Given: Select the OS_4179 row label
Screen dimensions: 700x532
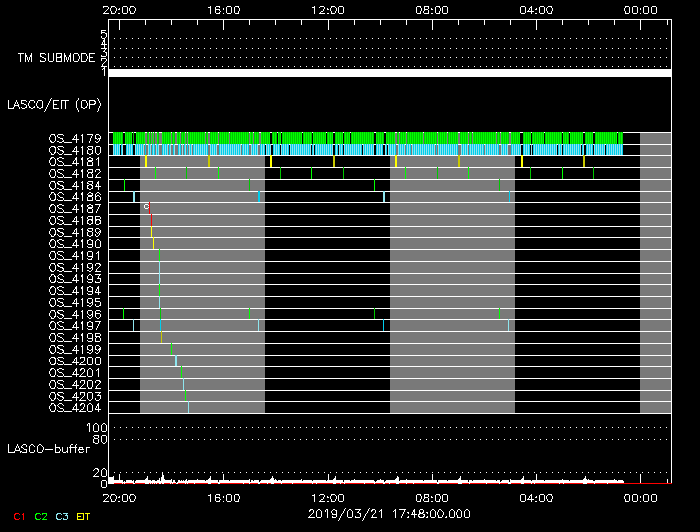Looking at the screenshot, I should (x=74, y=138).
